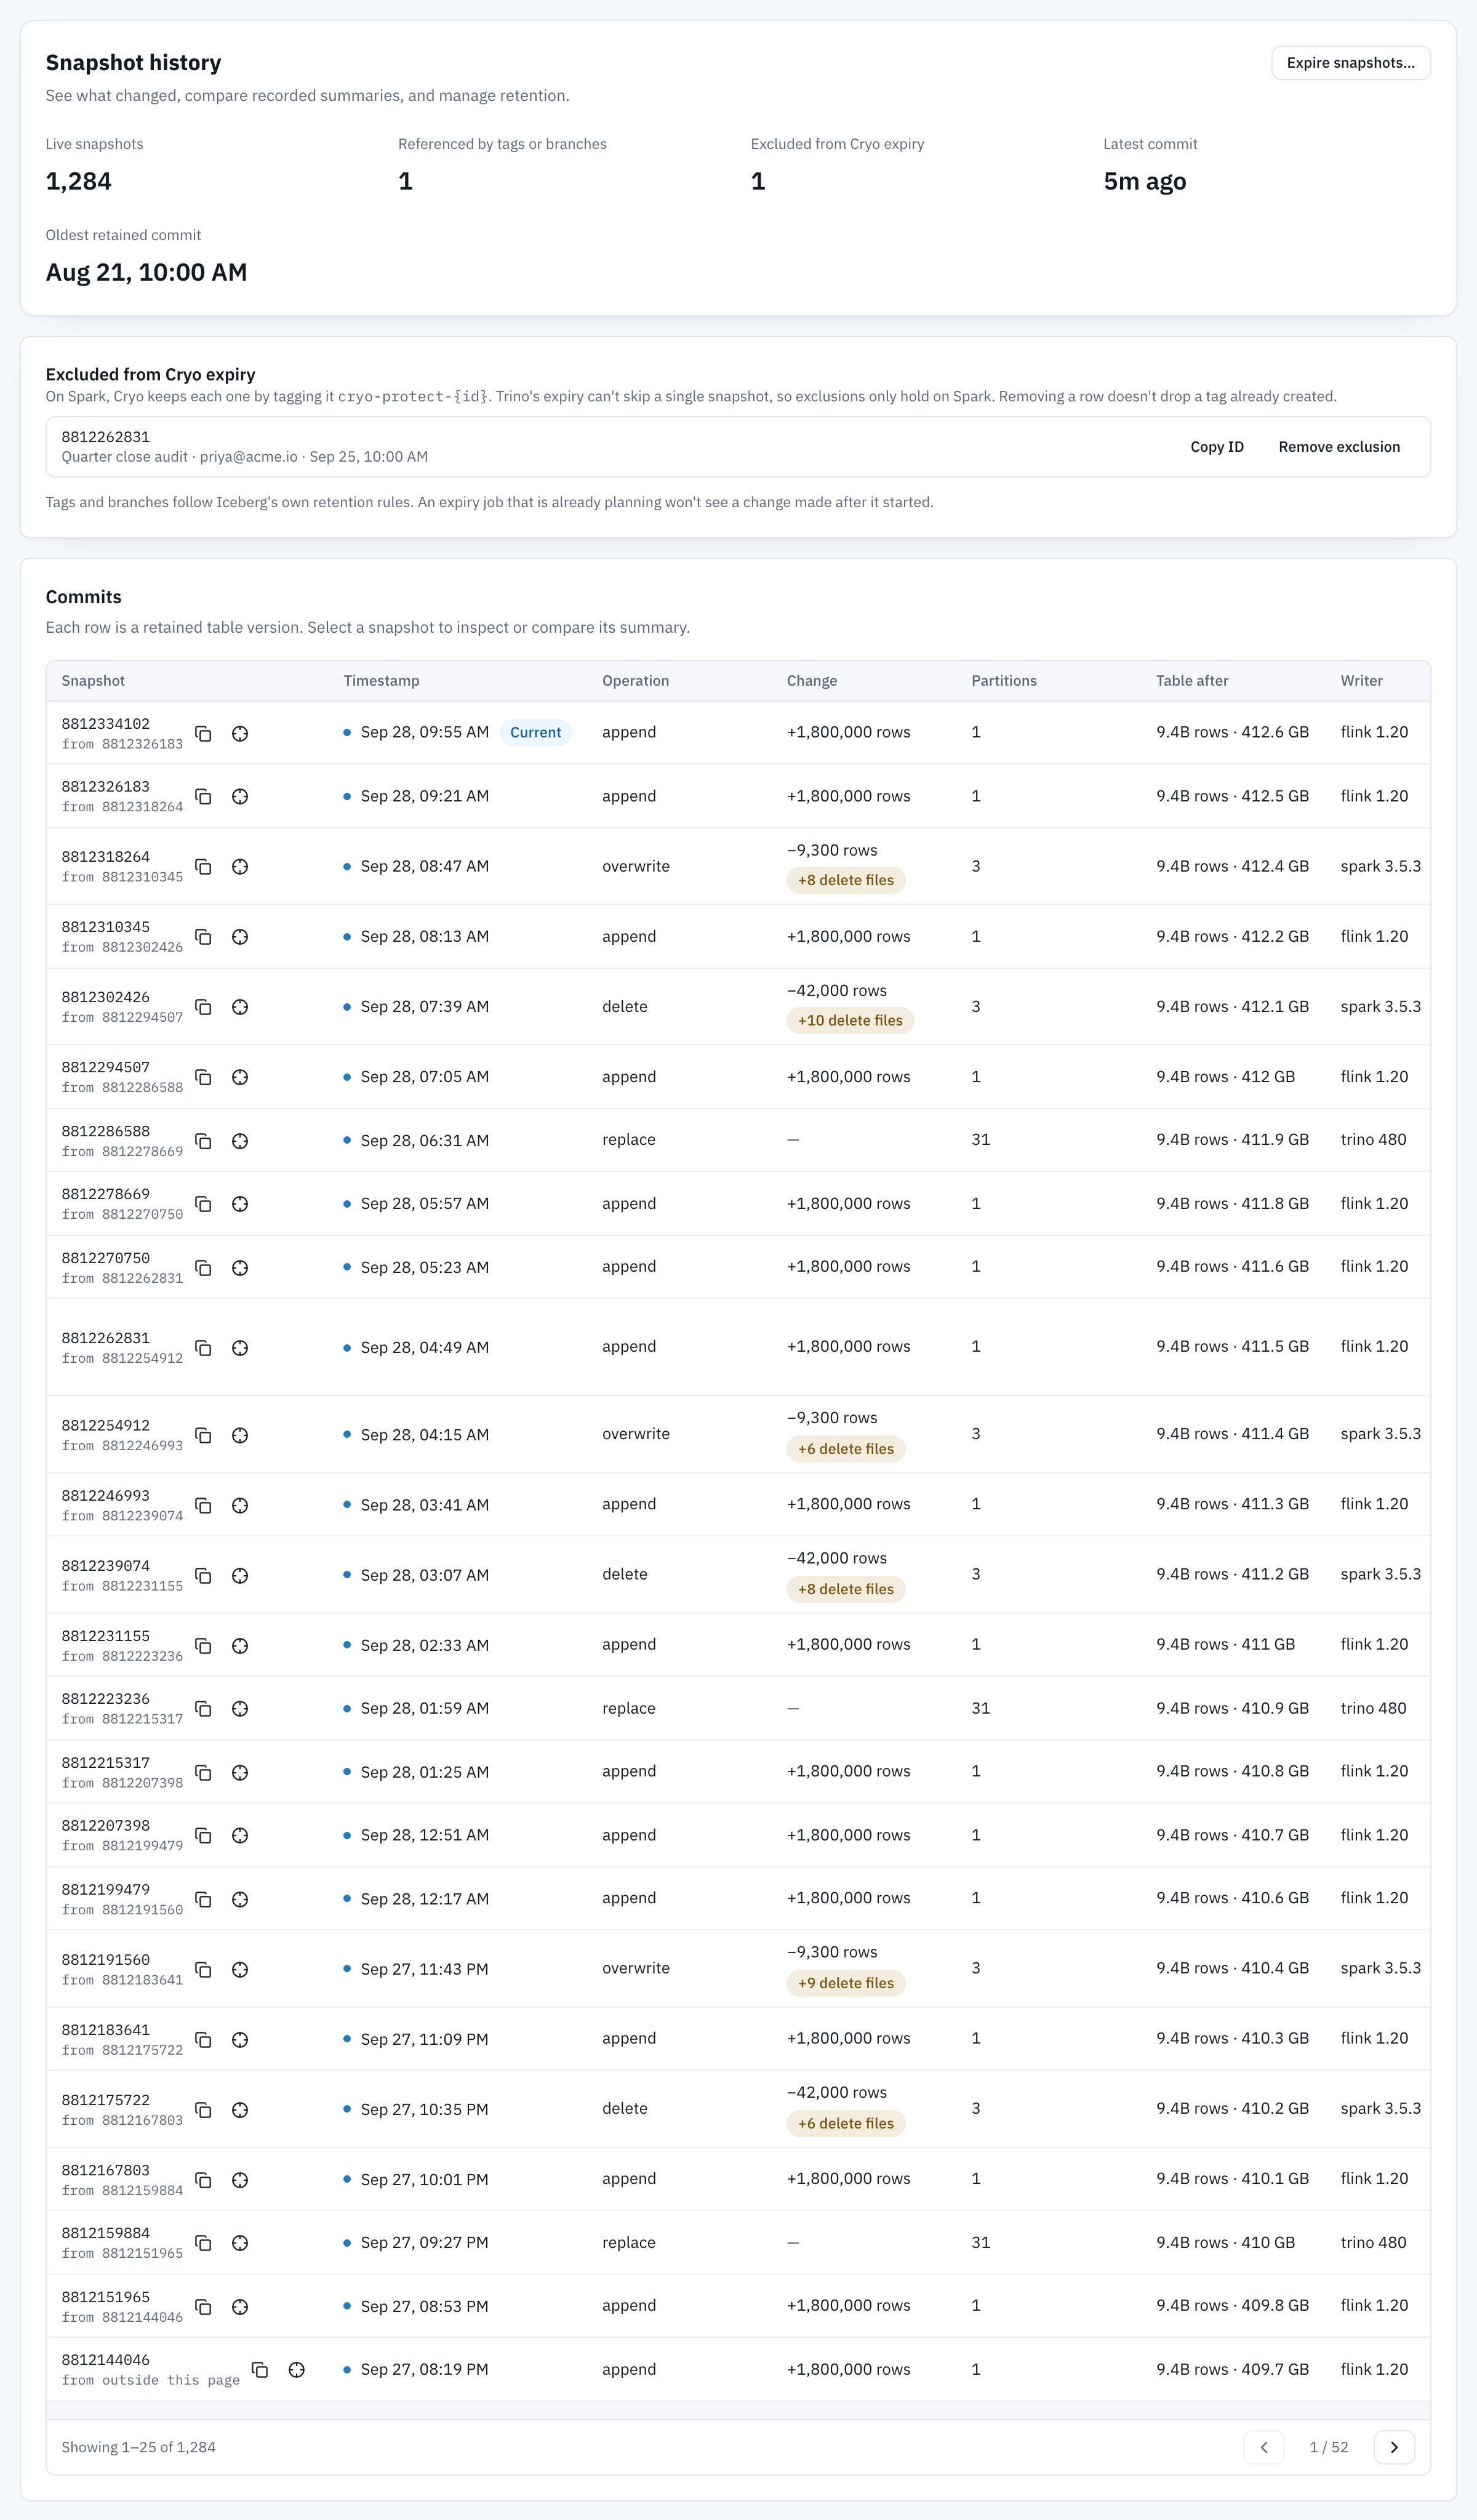Click Remove exclusion for Quarter close audit
The width and height of the screenshot is (1477, 2520).
tap(1339, 447)
